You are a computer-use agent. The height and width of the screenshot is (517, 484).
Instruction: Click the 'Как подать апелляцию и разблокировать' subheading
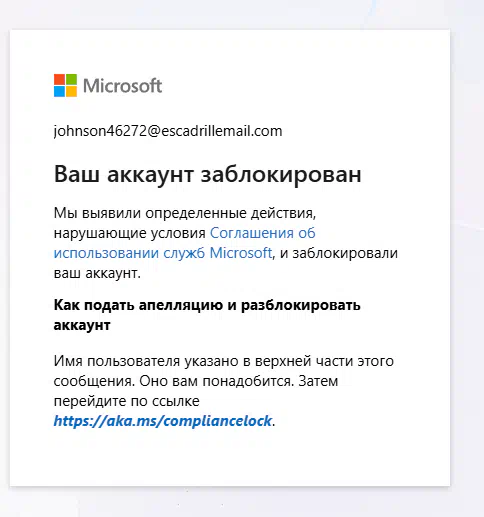(x=207, y=305)
